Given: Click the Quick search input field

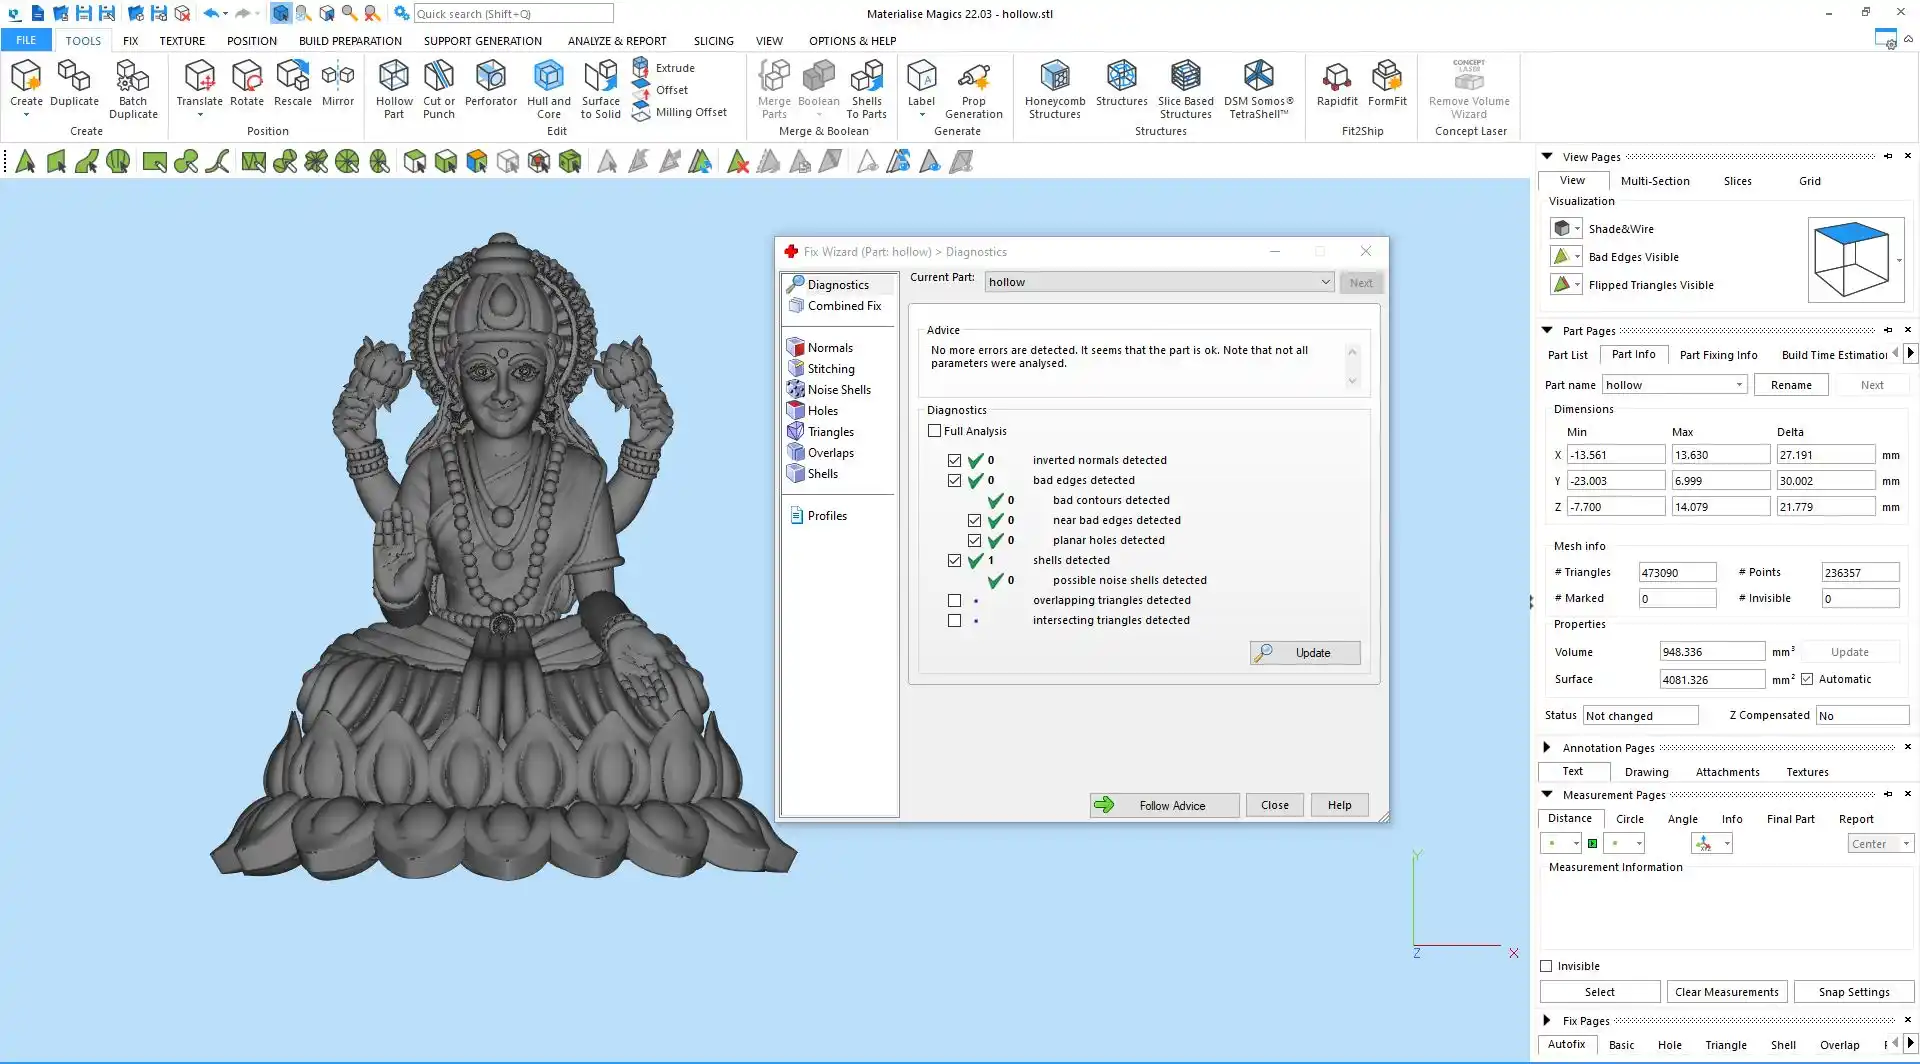Looking at the screenshot, I should pos(513,14).
